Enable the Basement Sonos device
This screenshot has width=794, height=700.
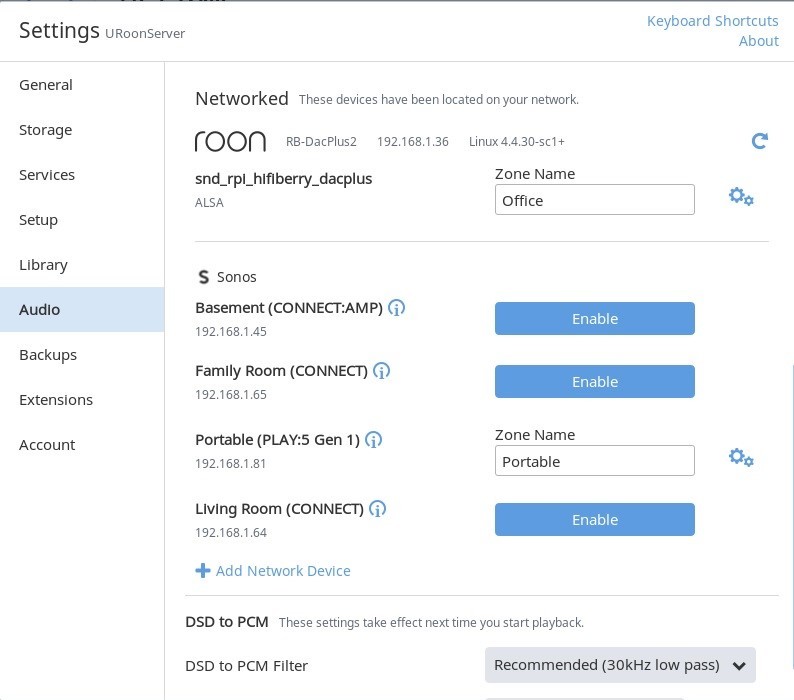pyautogui.click(x=594, y=319)
